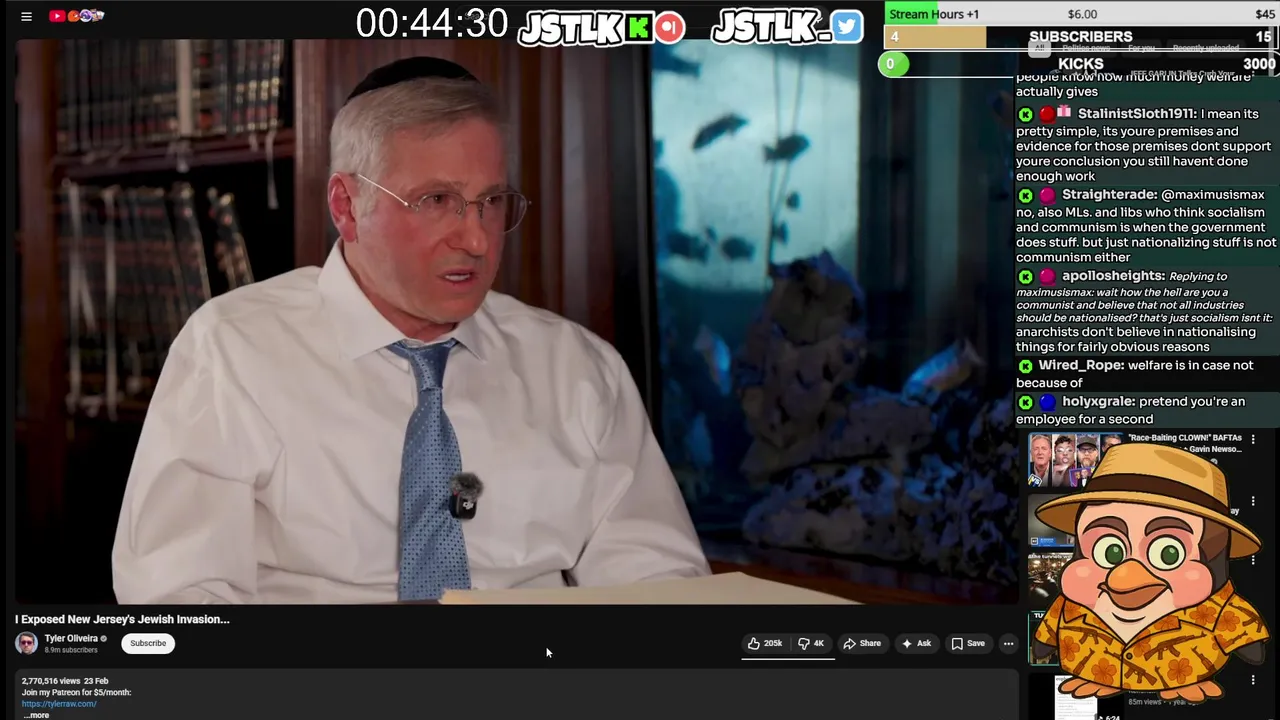Click the 'Race-Baiting CLOWN!' suggested video title
Viewport: 1280px width, 720px height.
click(x=1185, y=443)
